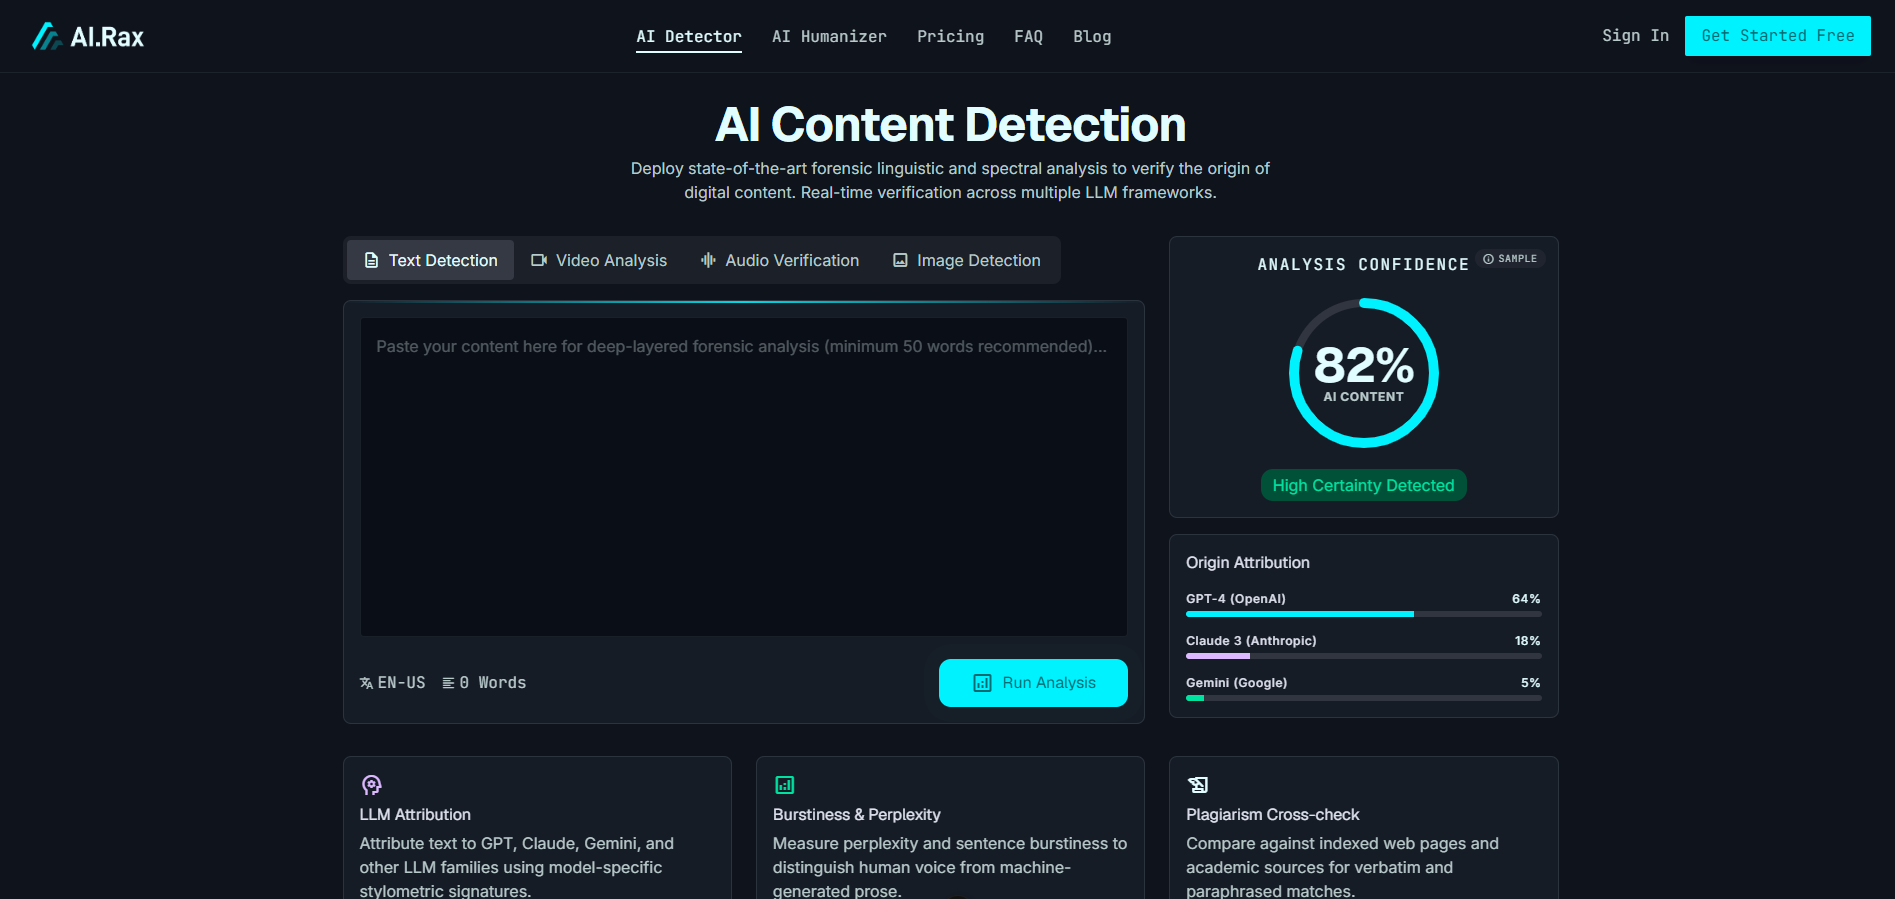This screenshot has width=1895, height=899.
Task: Click the Video Analysis camera icon
Action: click(539, 260)
